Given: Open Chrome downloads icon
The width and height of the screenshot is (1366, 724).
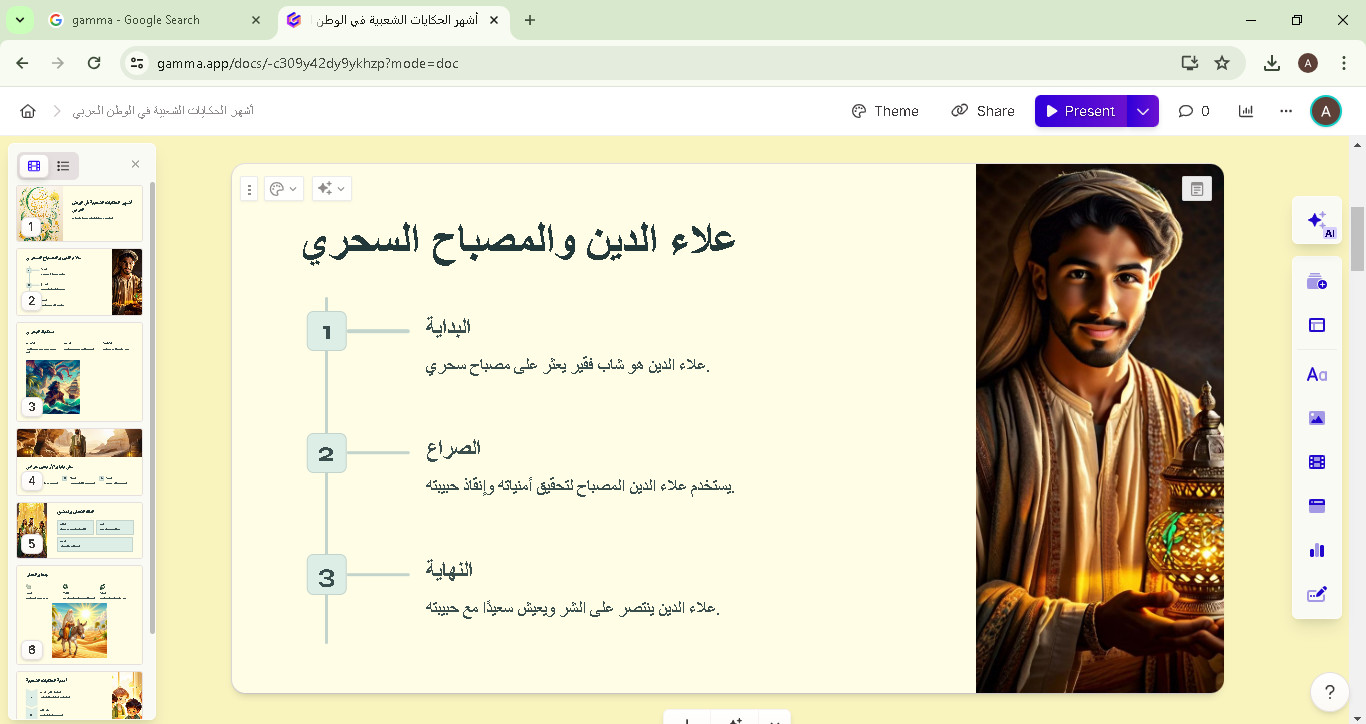Looking at the screenshot, I should coord(1272,63).
